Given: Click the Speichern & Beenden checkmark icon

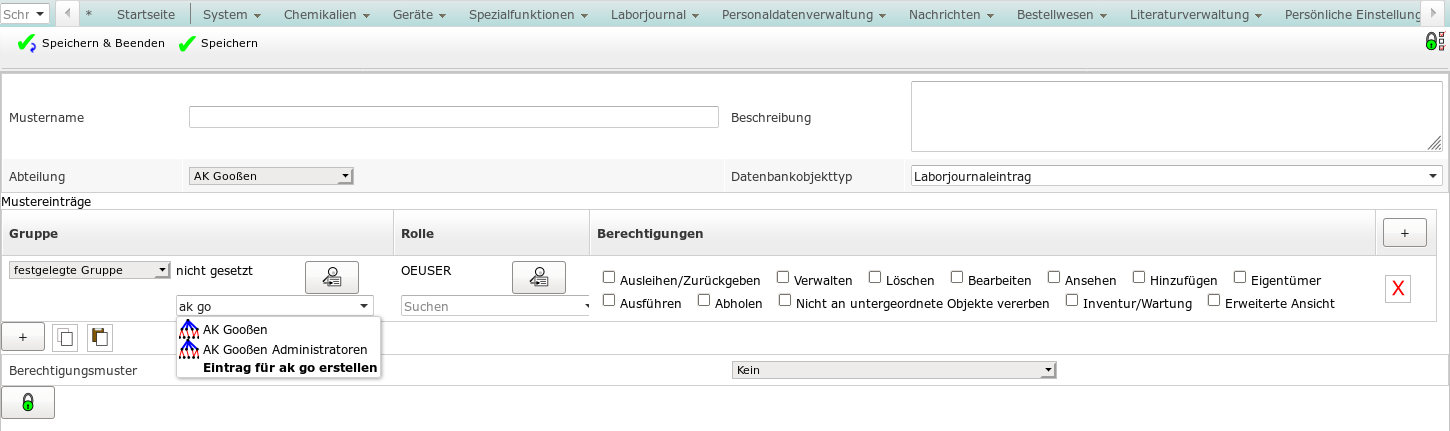Looking at the screenshot, I should coord(27,44).
